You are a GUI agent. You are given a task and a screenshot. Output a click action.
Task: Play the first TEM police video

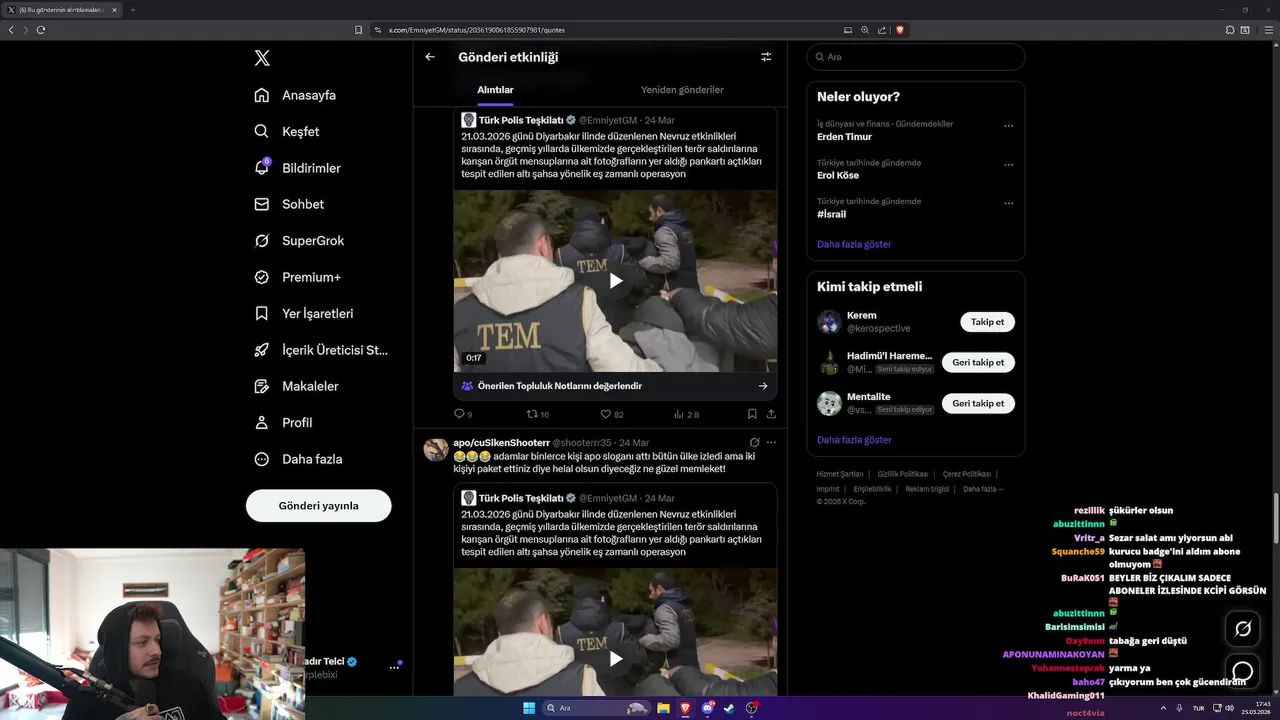pos(616,281)
